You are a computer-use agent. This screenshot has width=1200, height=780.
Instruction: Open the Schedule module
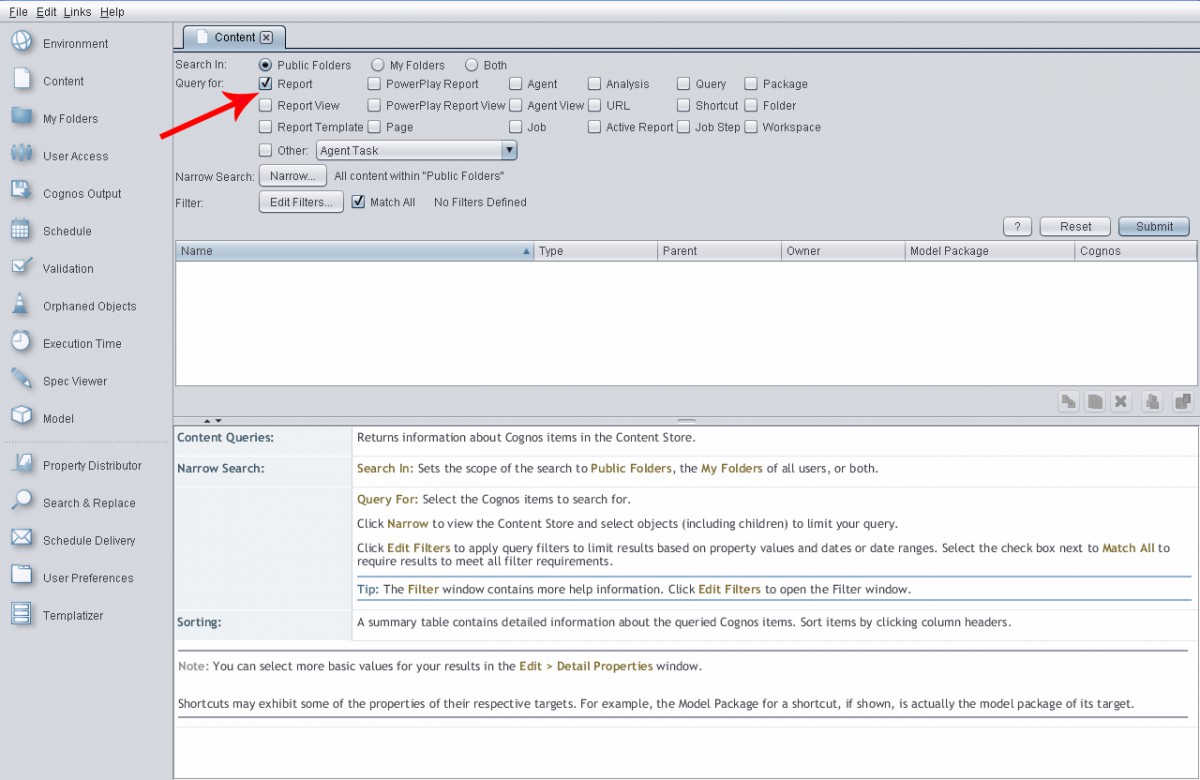tap(52, 231)
